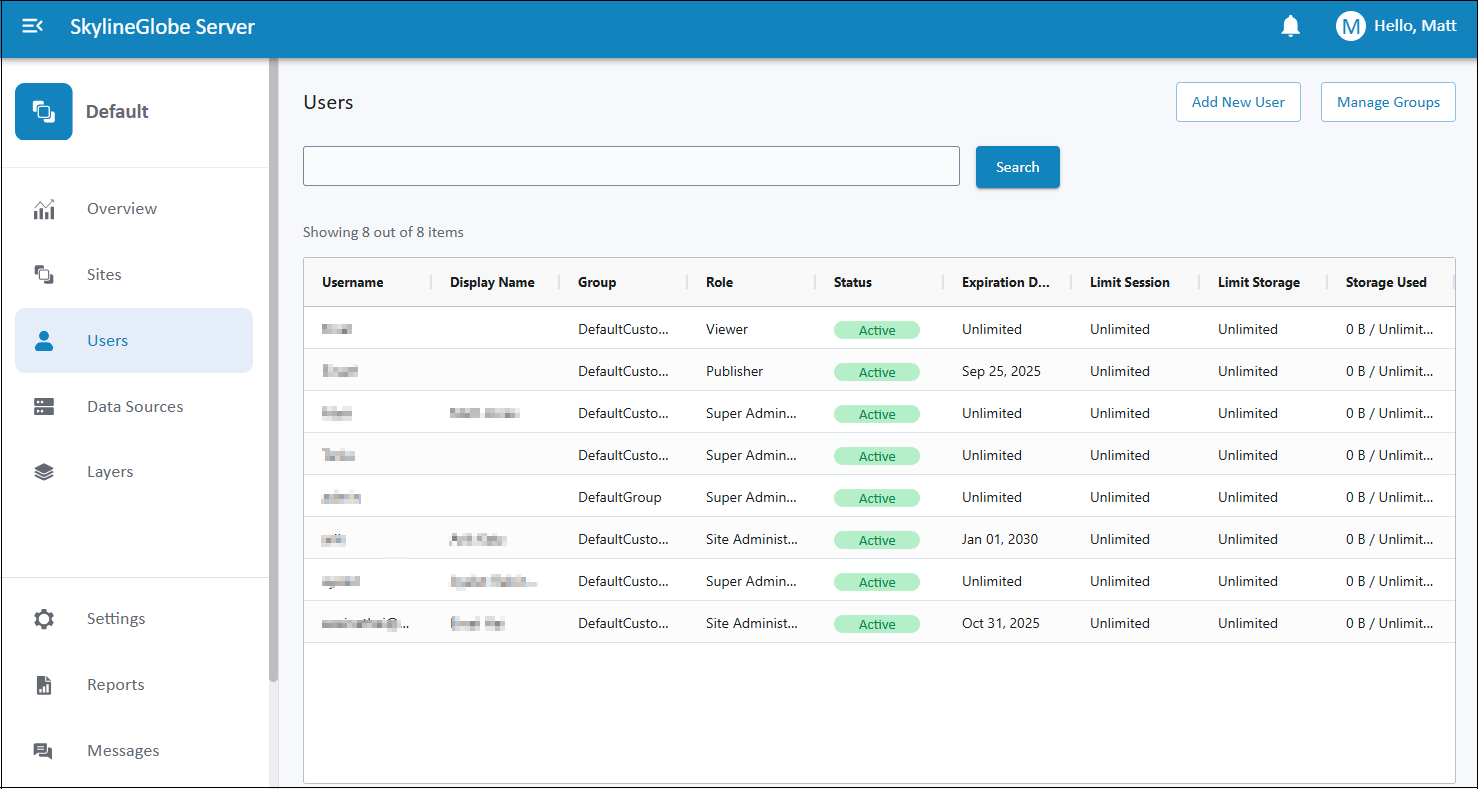Open Overview via its chart icon

[x=44, y=209]
